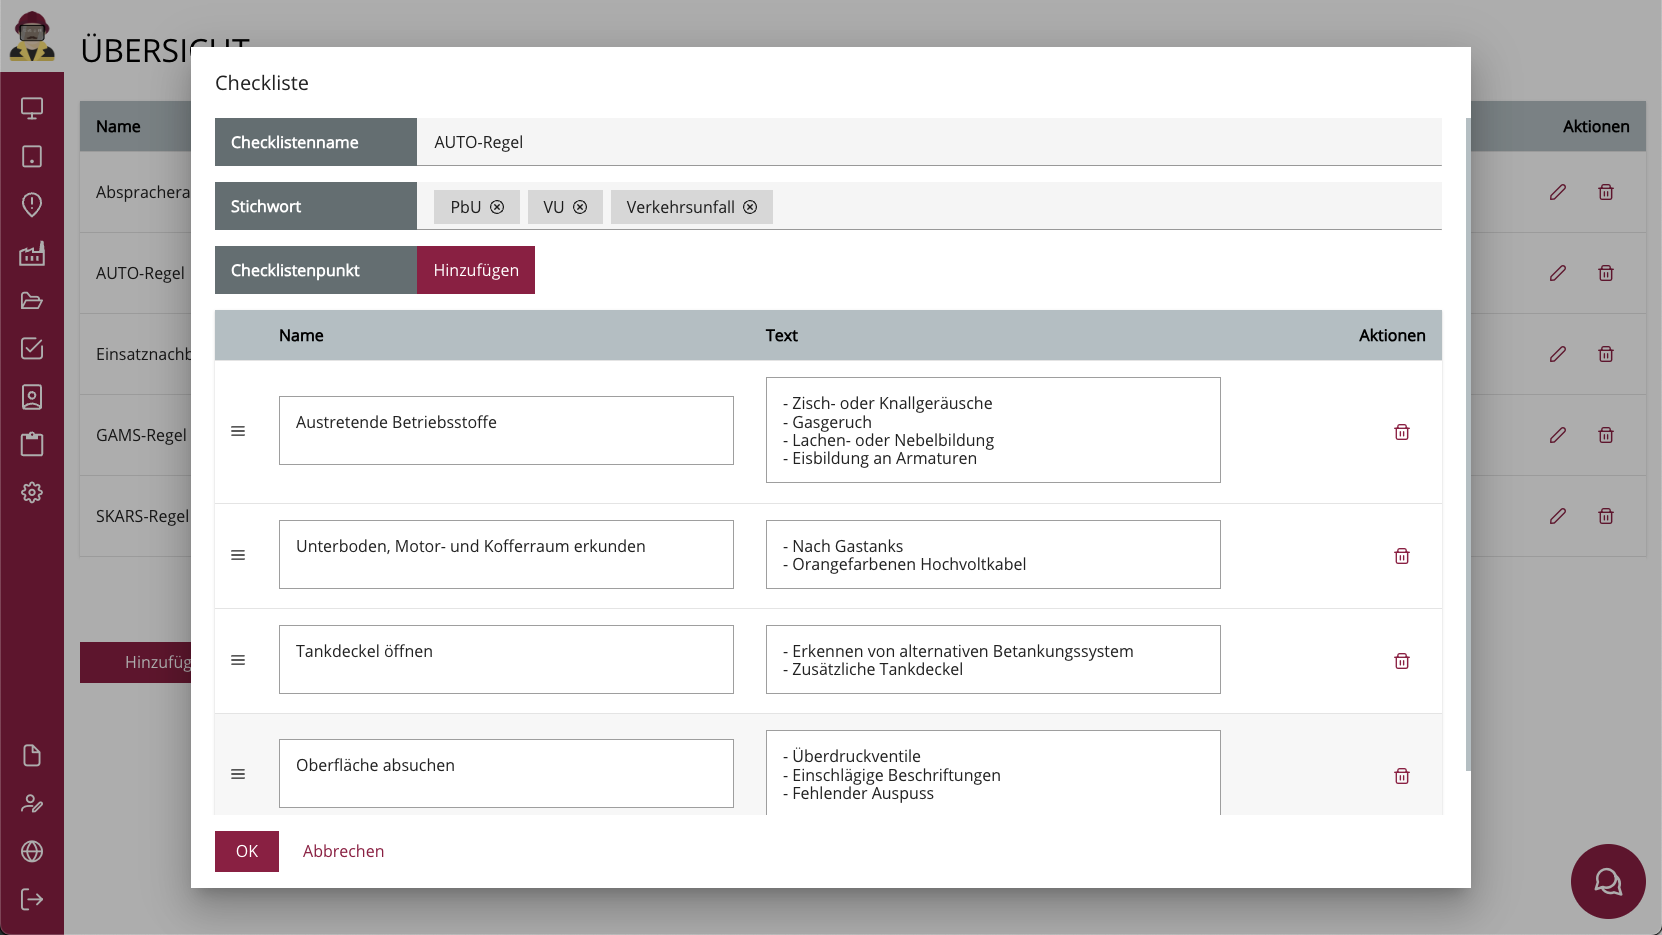This screenshot has width=1662, height=935.
Task: Delete the Austretende Betriebsstoffe checklist item
Action: [1401, 432]
